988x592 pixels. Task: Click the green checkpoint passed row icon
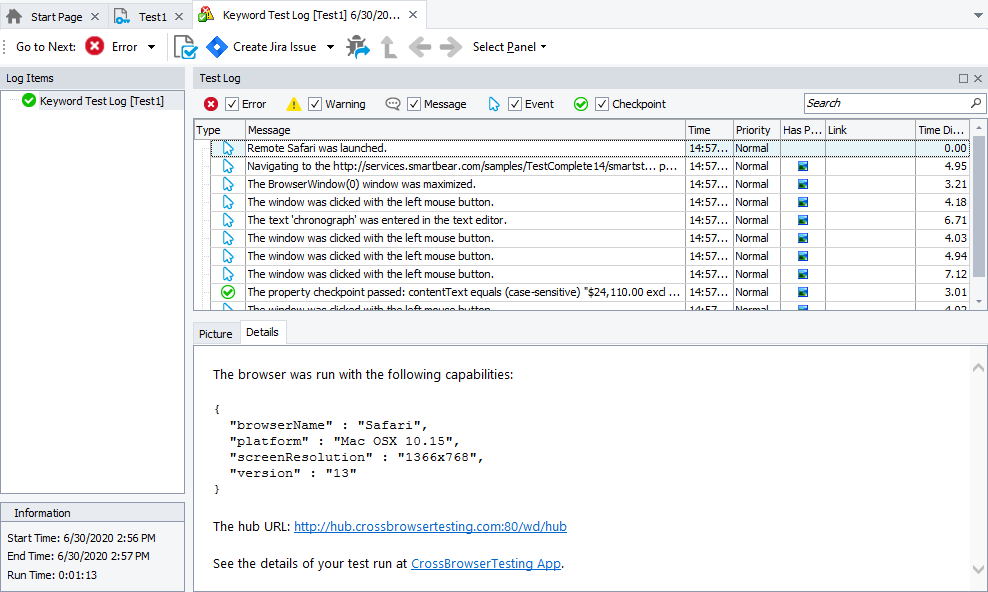point(228,292)
